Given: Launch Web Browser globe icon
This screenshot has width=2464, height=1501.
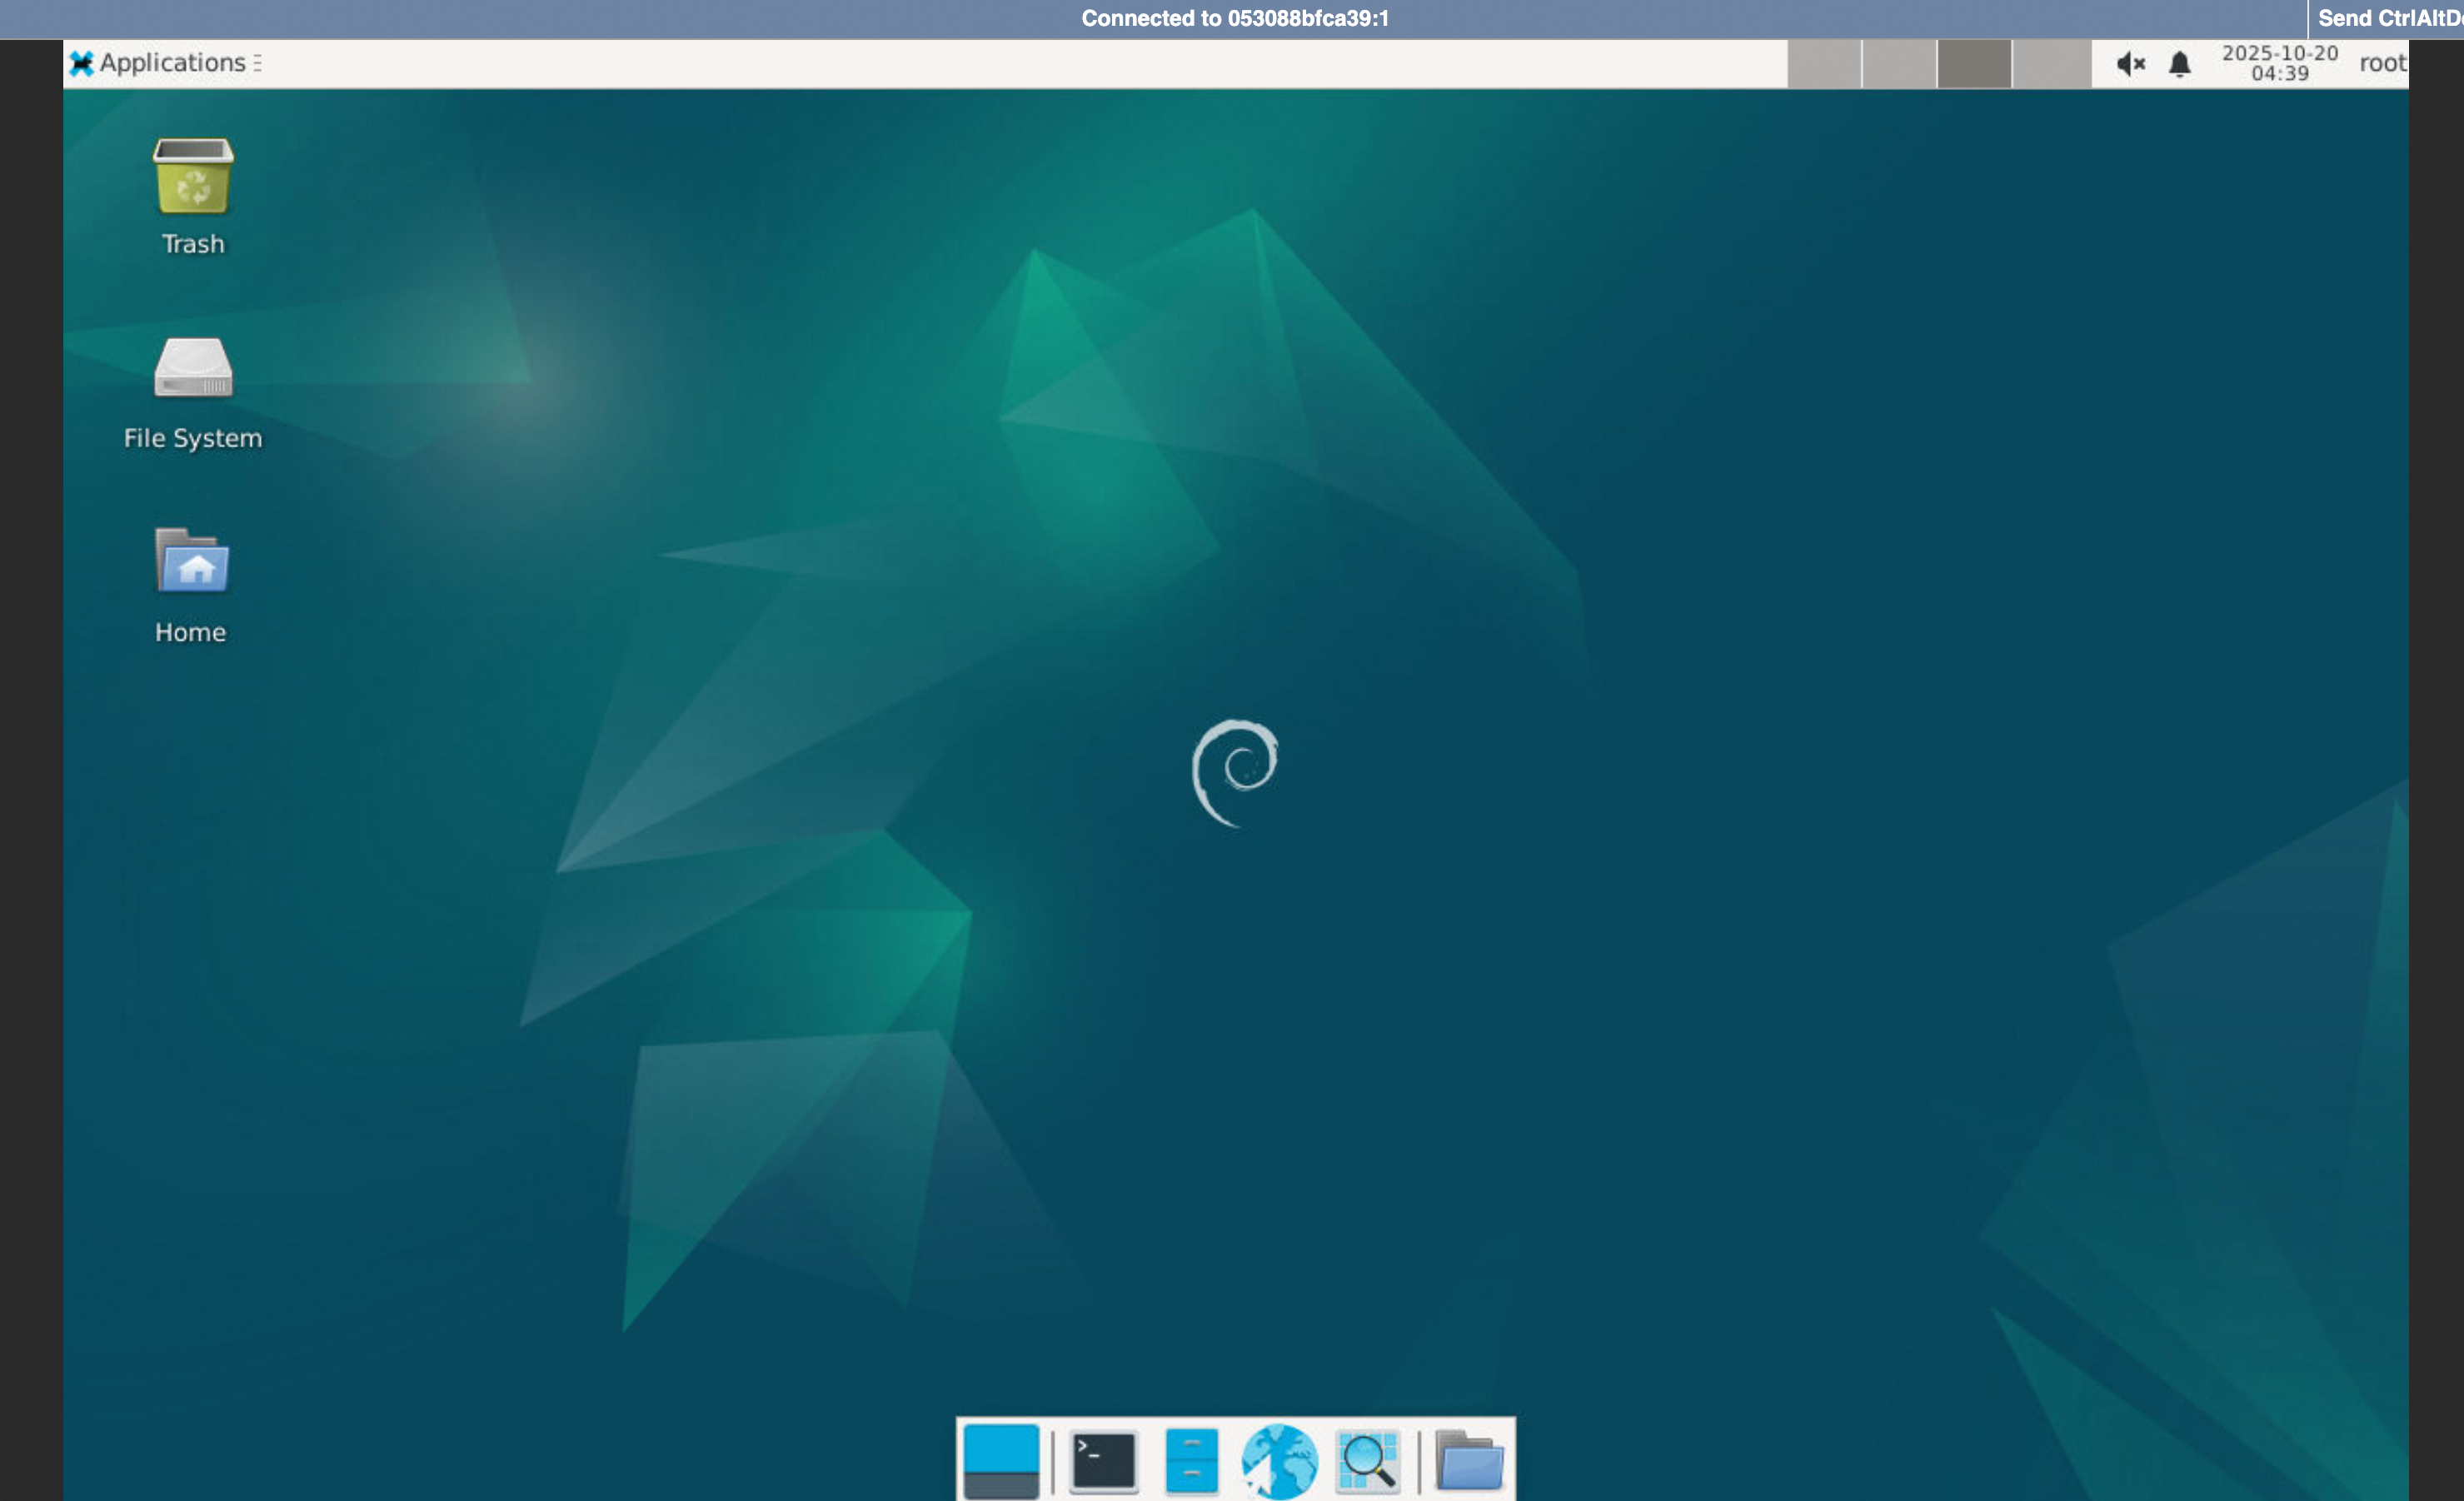Looking at the screenshot, I should 1279,1461.
